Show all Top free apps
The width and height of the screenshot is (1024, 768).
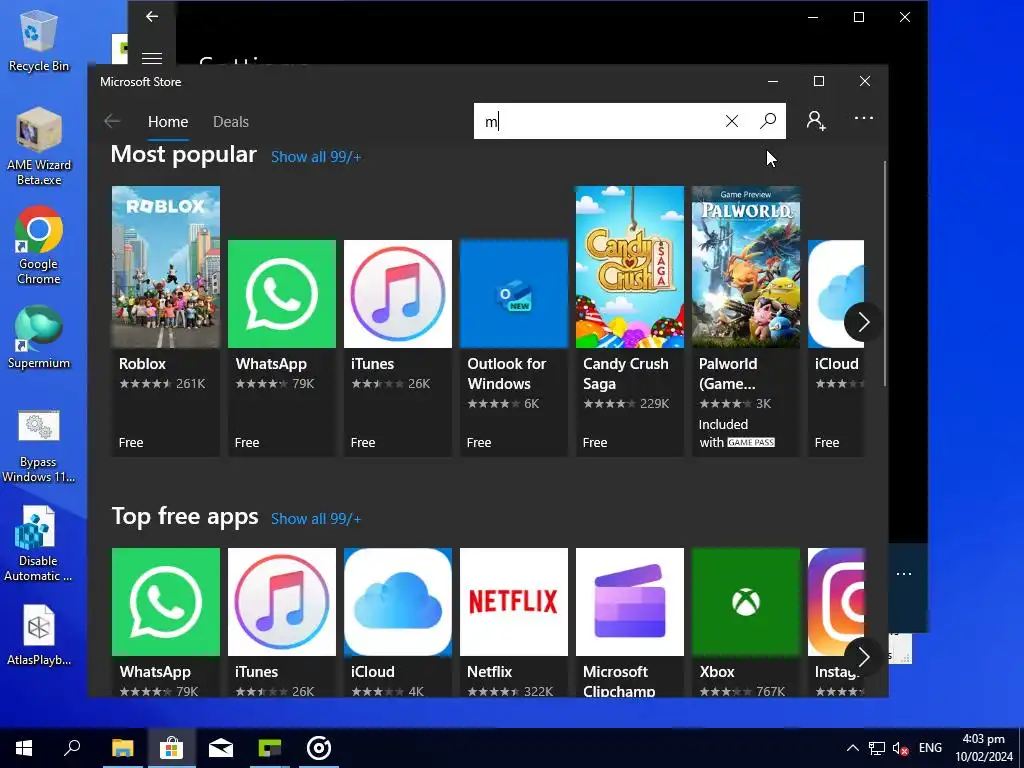pos(316,519)
